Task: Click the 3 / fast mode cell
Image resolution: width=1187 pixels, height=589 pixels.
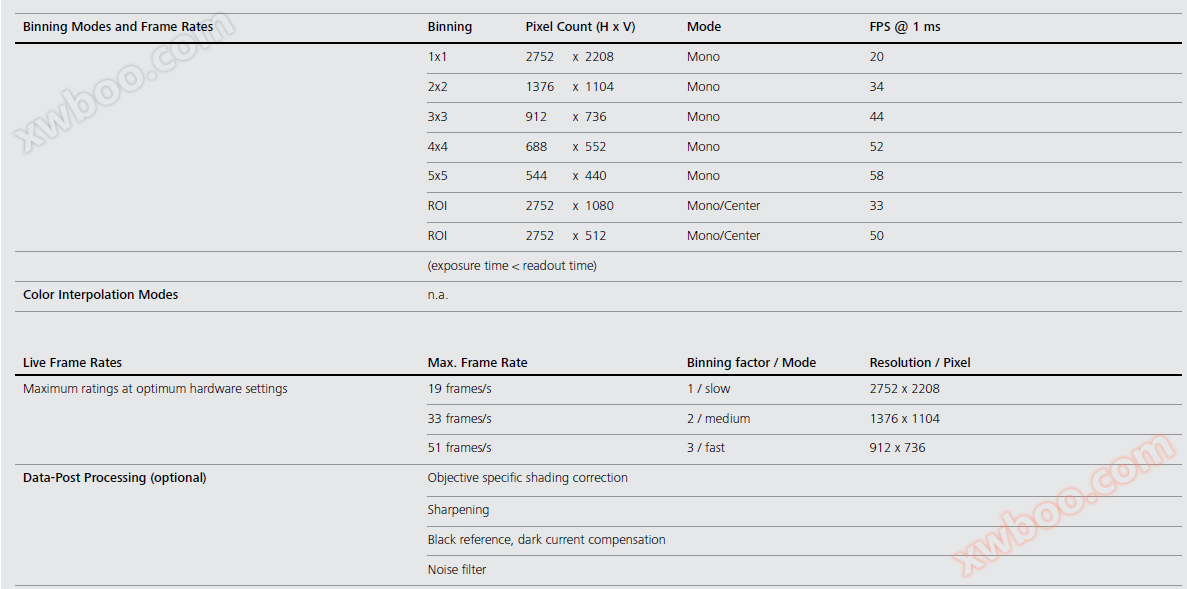Action: pyautogui.click(x=706, y=448)
